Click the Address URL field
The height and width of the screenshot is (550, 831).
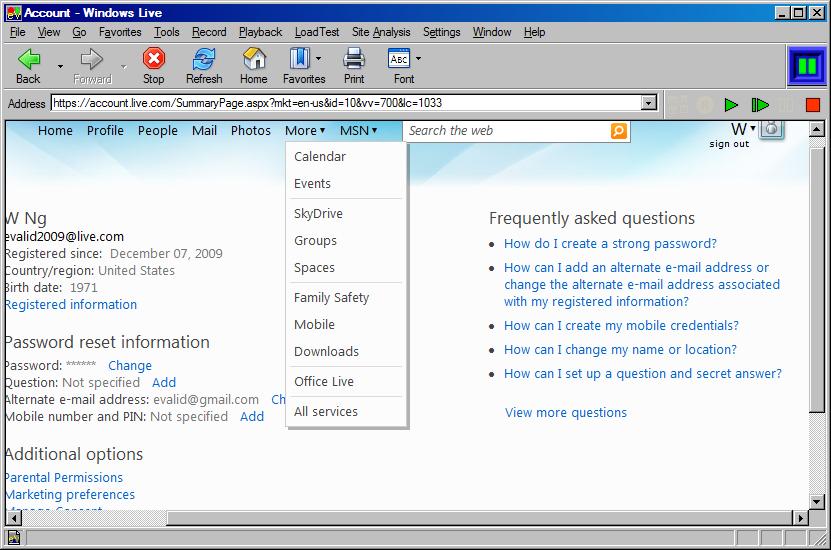346,103
